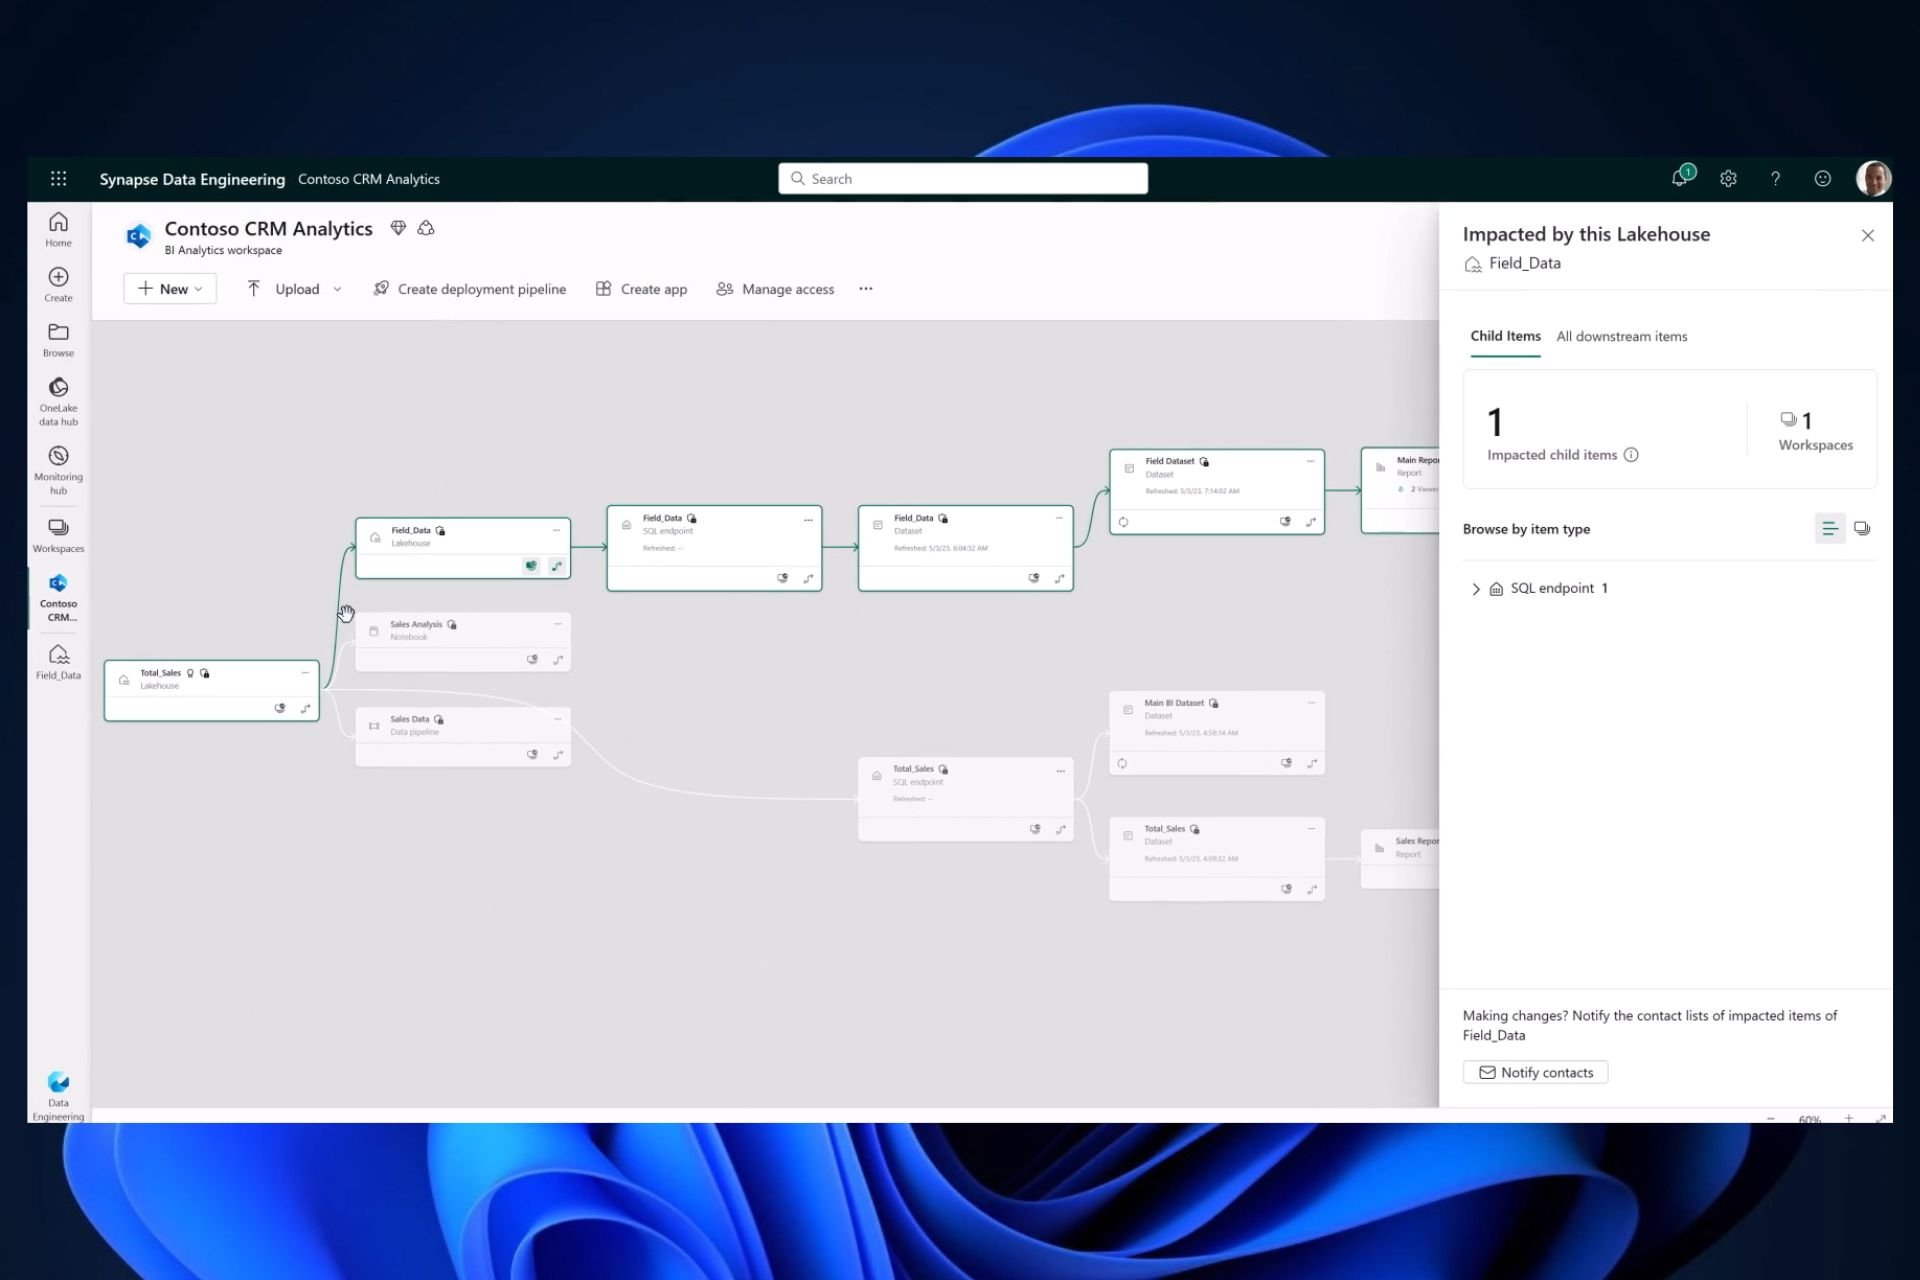Viewport: 1920px width, 1280px height.
Task: Click Contoso CRM Analytics breadcrumb in header
Action: coord(369,179)
